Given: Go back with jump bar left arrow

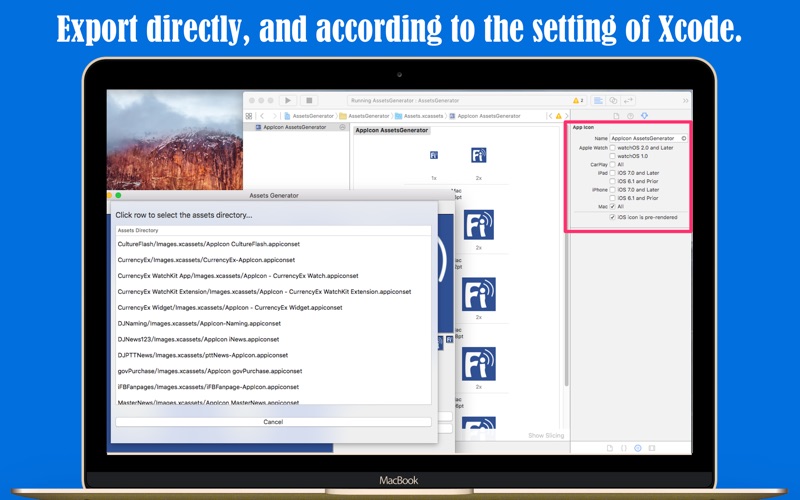Looking at the screenshot, I should coord(262,116).
